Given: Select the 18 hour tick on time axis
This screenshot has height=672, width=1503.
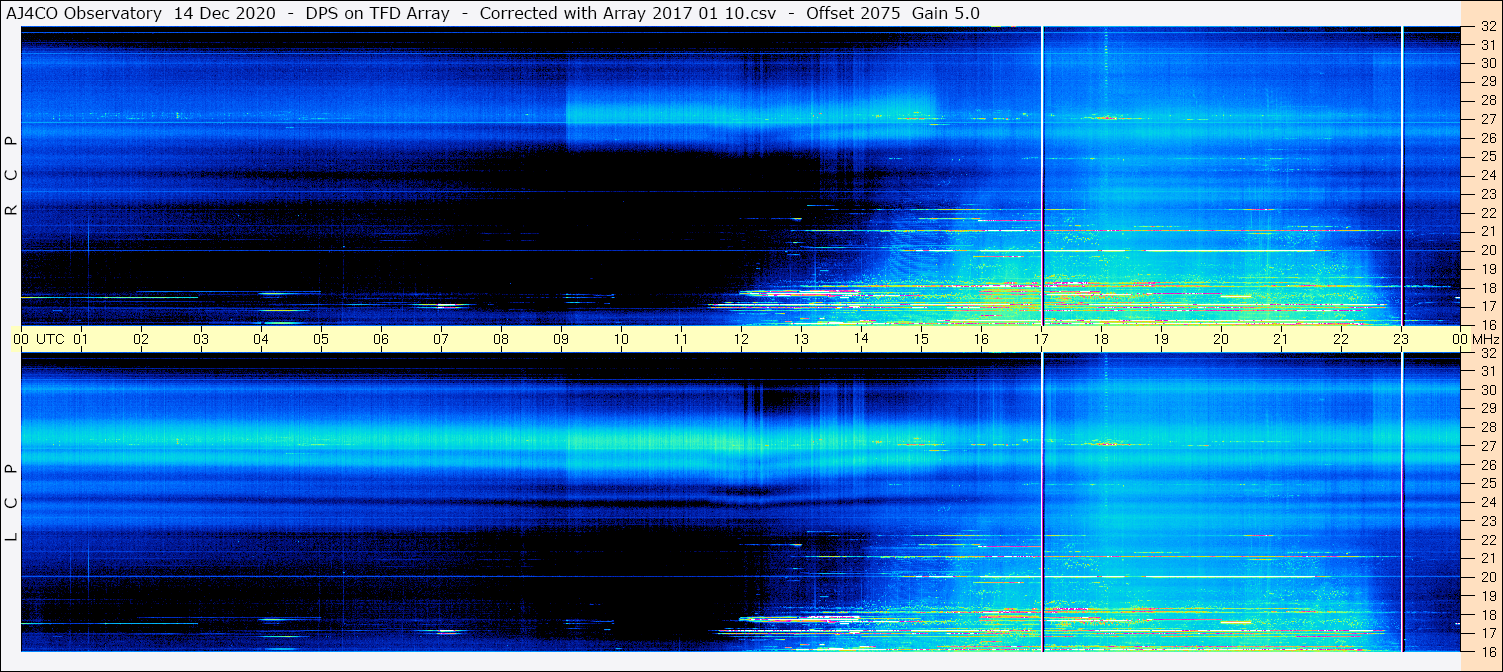Looking at the screenshot, I should pyautogui.click(x=1101, y=339).
